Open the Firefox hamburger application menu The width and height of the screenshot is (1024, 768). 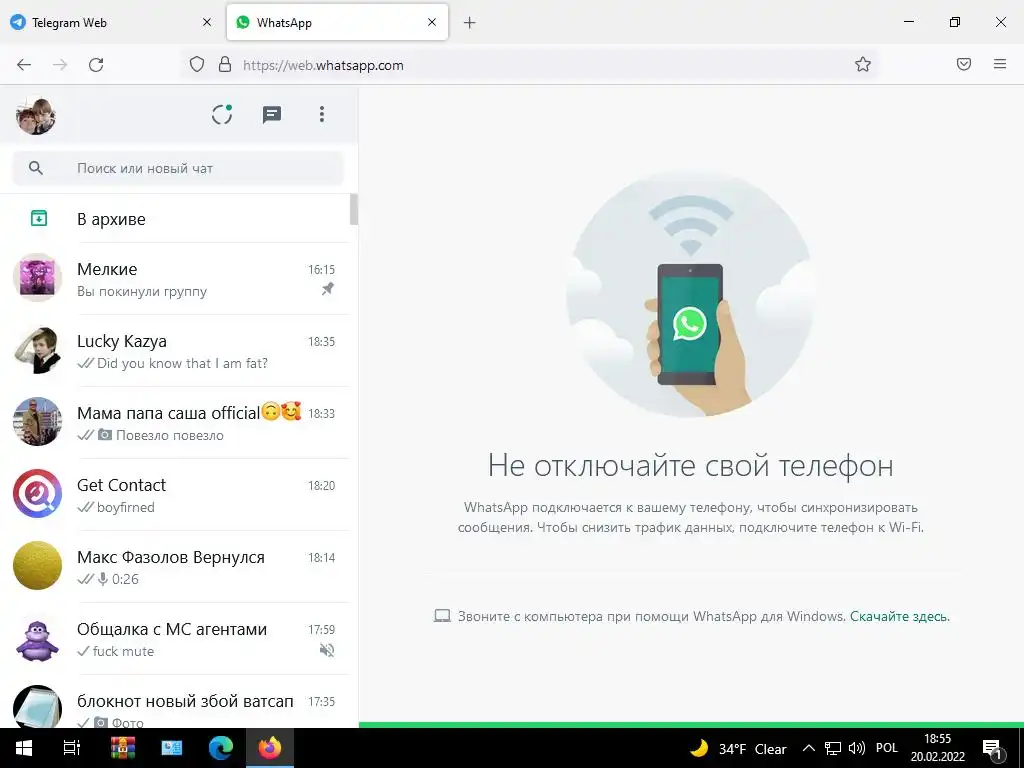pyautogui.click(x=1000, y=64)
